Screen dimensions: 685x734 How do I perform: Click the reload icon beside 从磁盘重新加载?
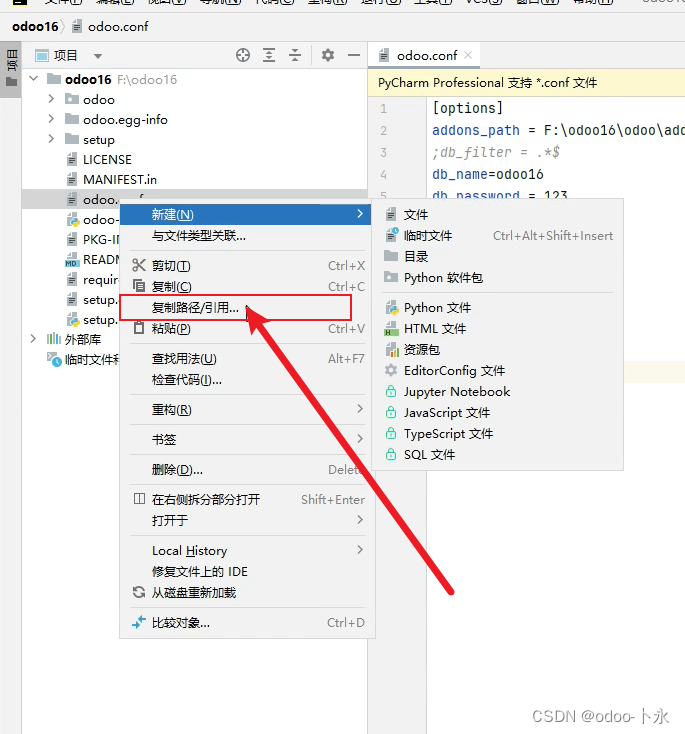point(139,592)
